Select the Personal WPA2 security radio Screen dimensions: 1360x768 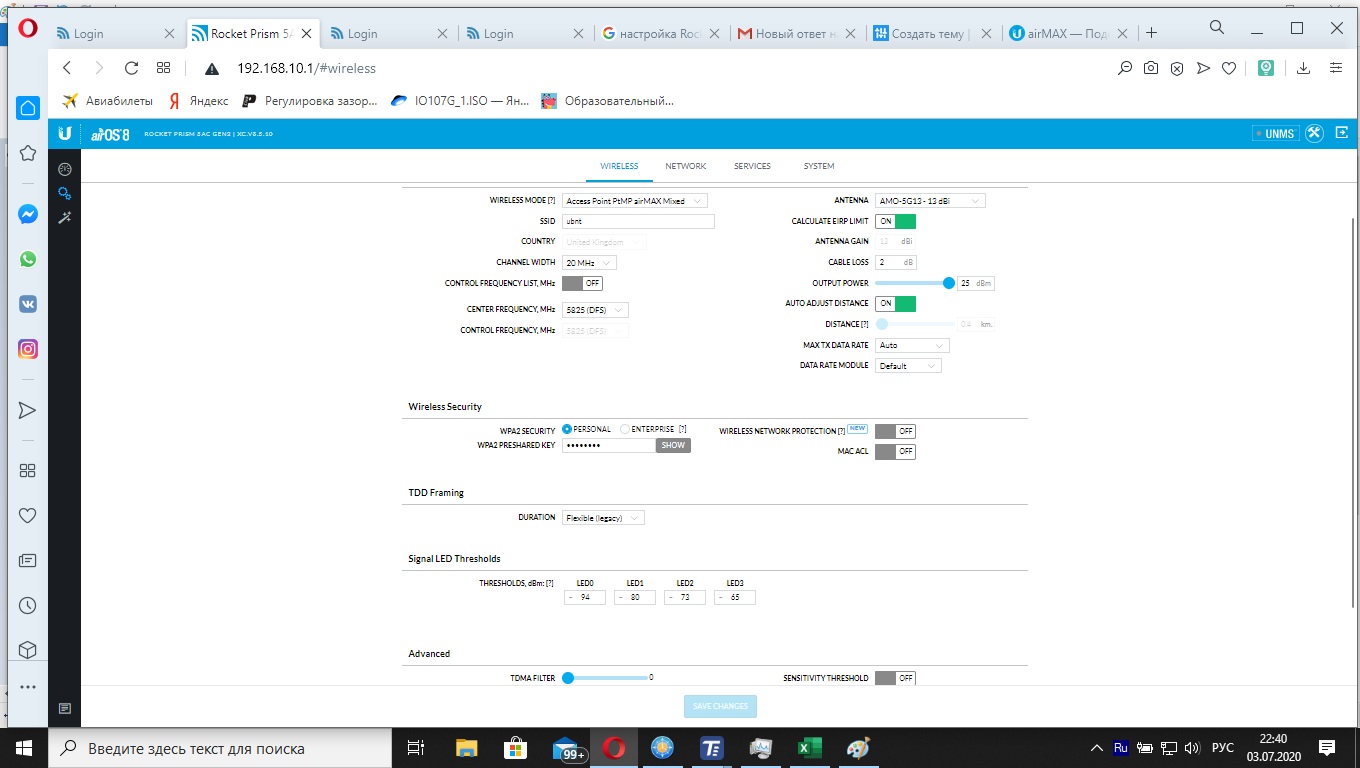tap(567, 429)
